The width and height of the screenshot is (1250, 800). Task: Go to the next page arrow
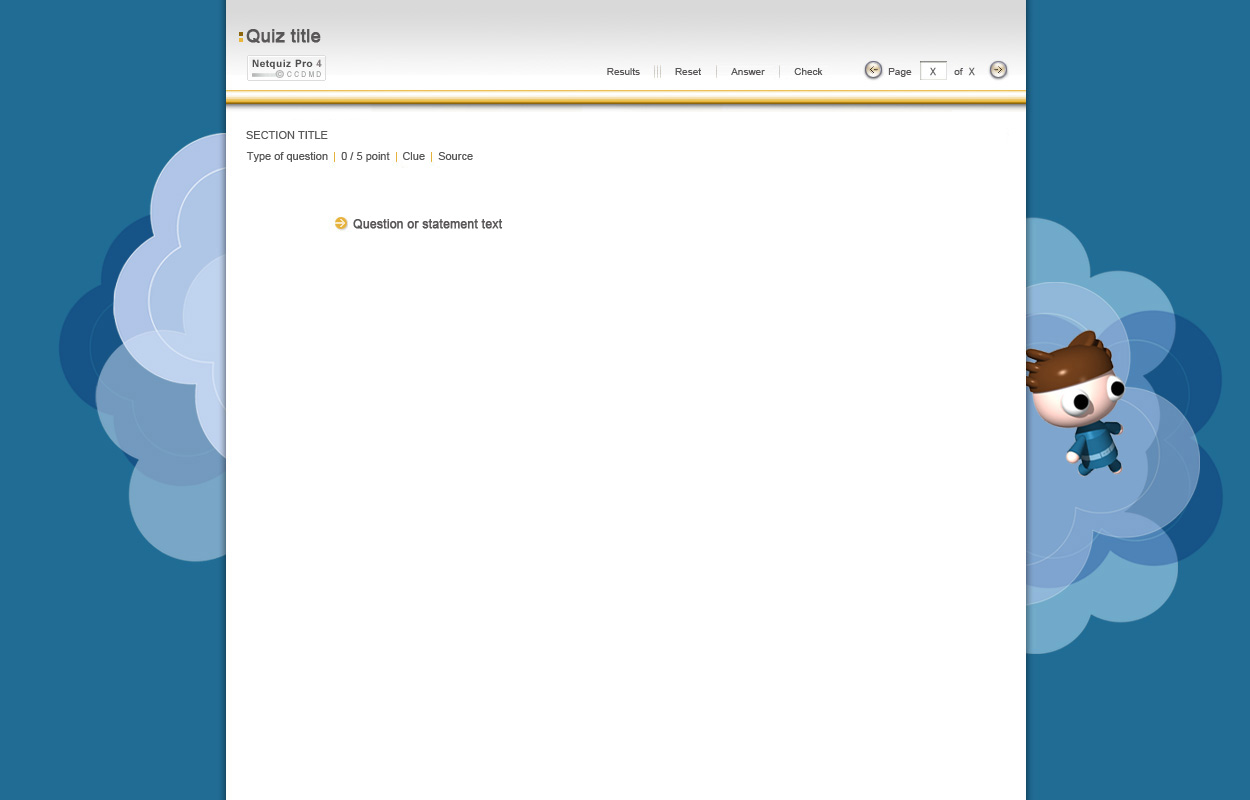coord(998,70)
